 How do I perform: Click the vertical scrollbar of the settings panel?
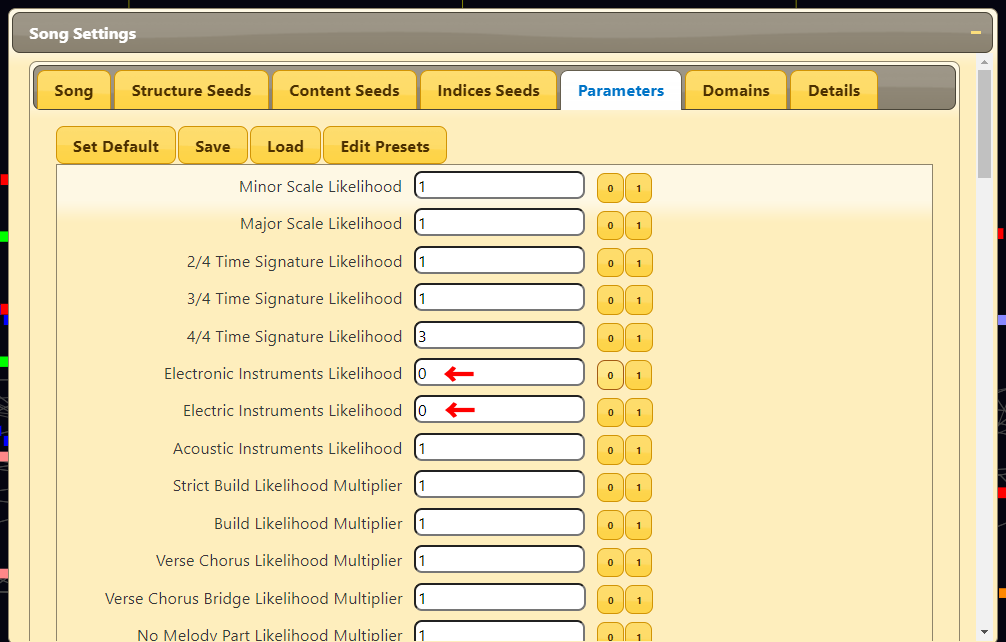click(984, 350)
